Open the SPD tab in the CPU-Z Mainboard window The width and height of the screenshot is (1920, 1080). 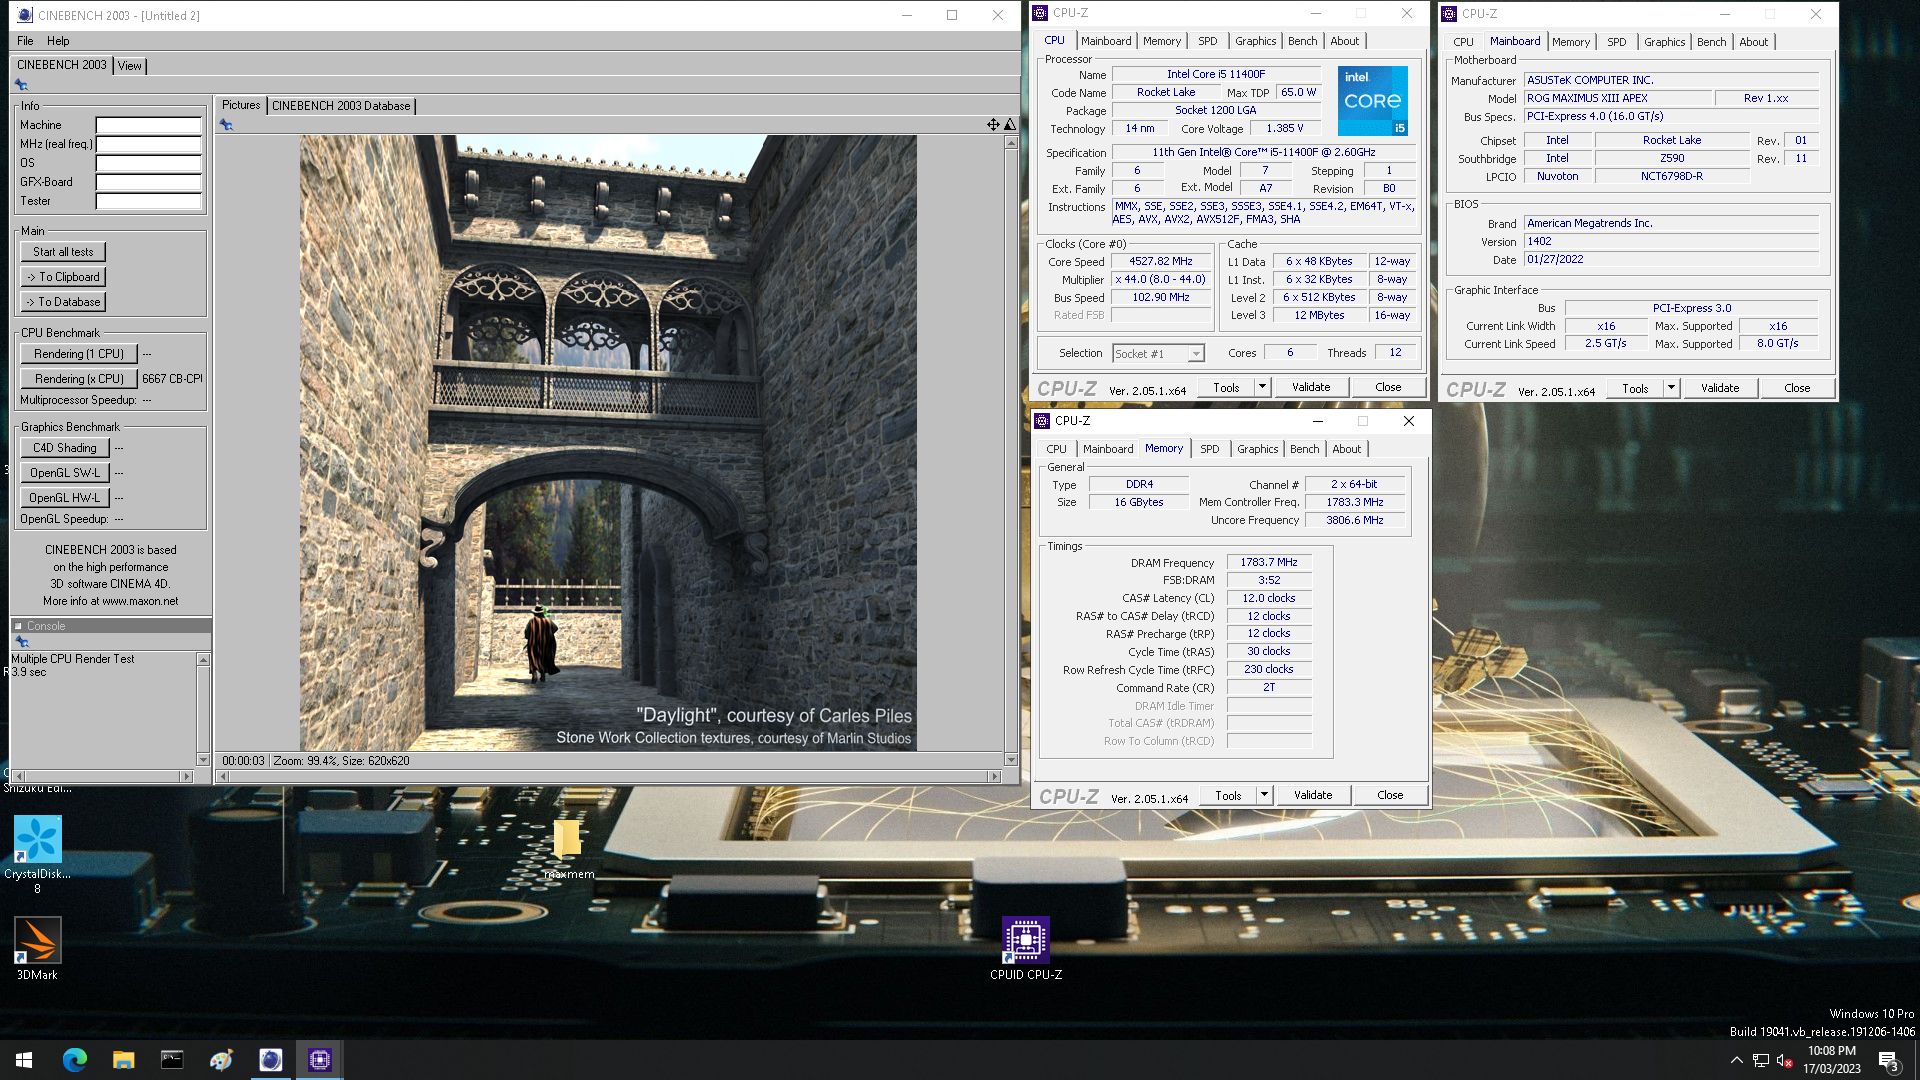coord(1616,42)
